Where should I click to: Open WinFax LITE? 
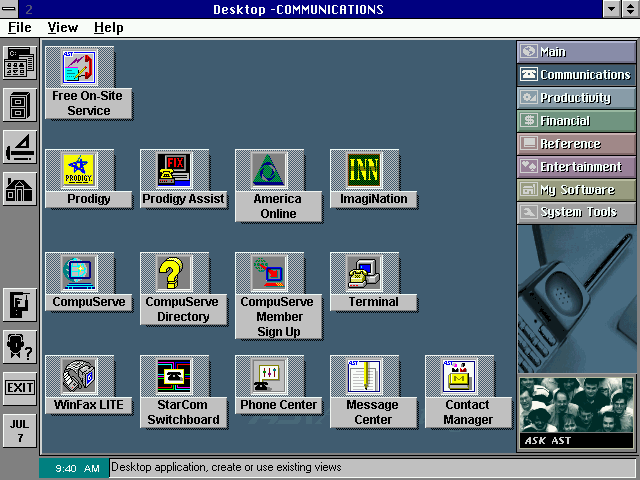80,376
